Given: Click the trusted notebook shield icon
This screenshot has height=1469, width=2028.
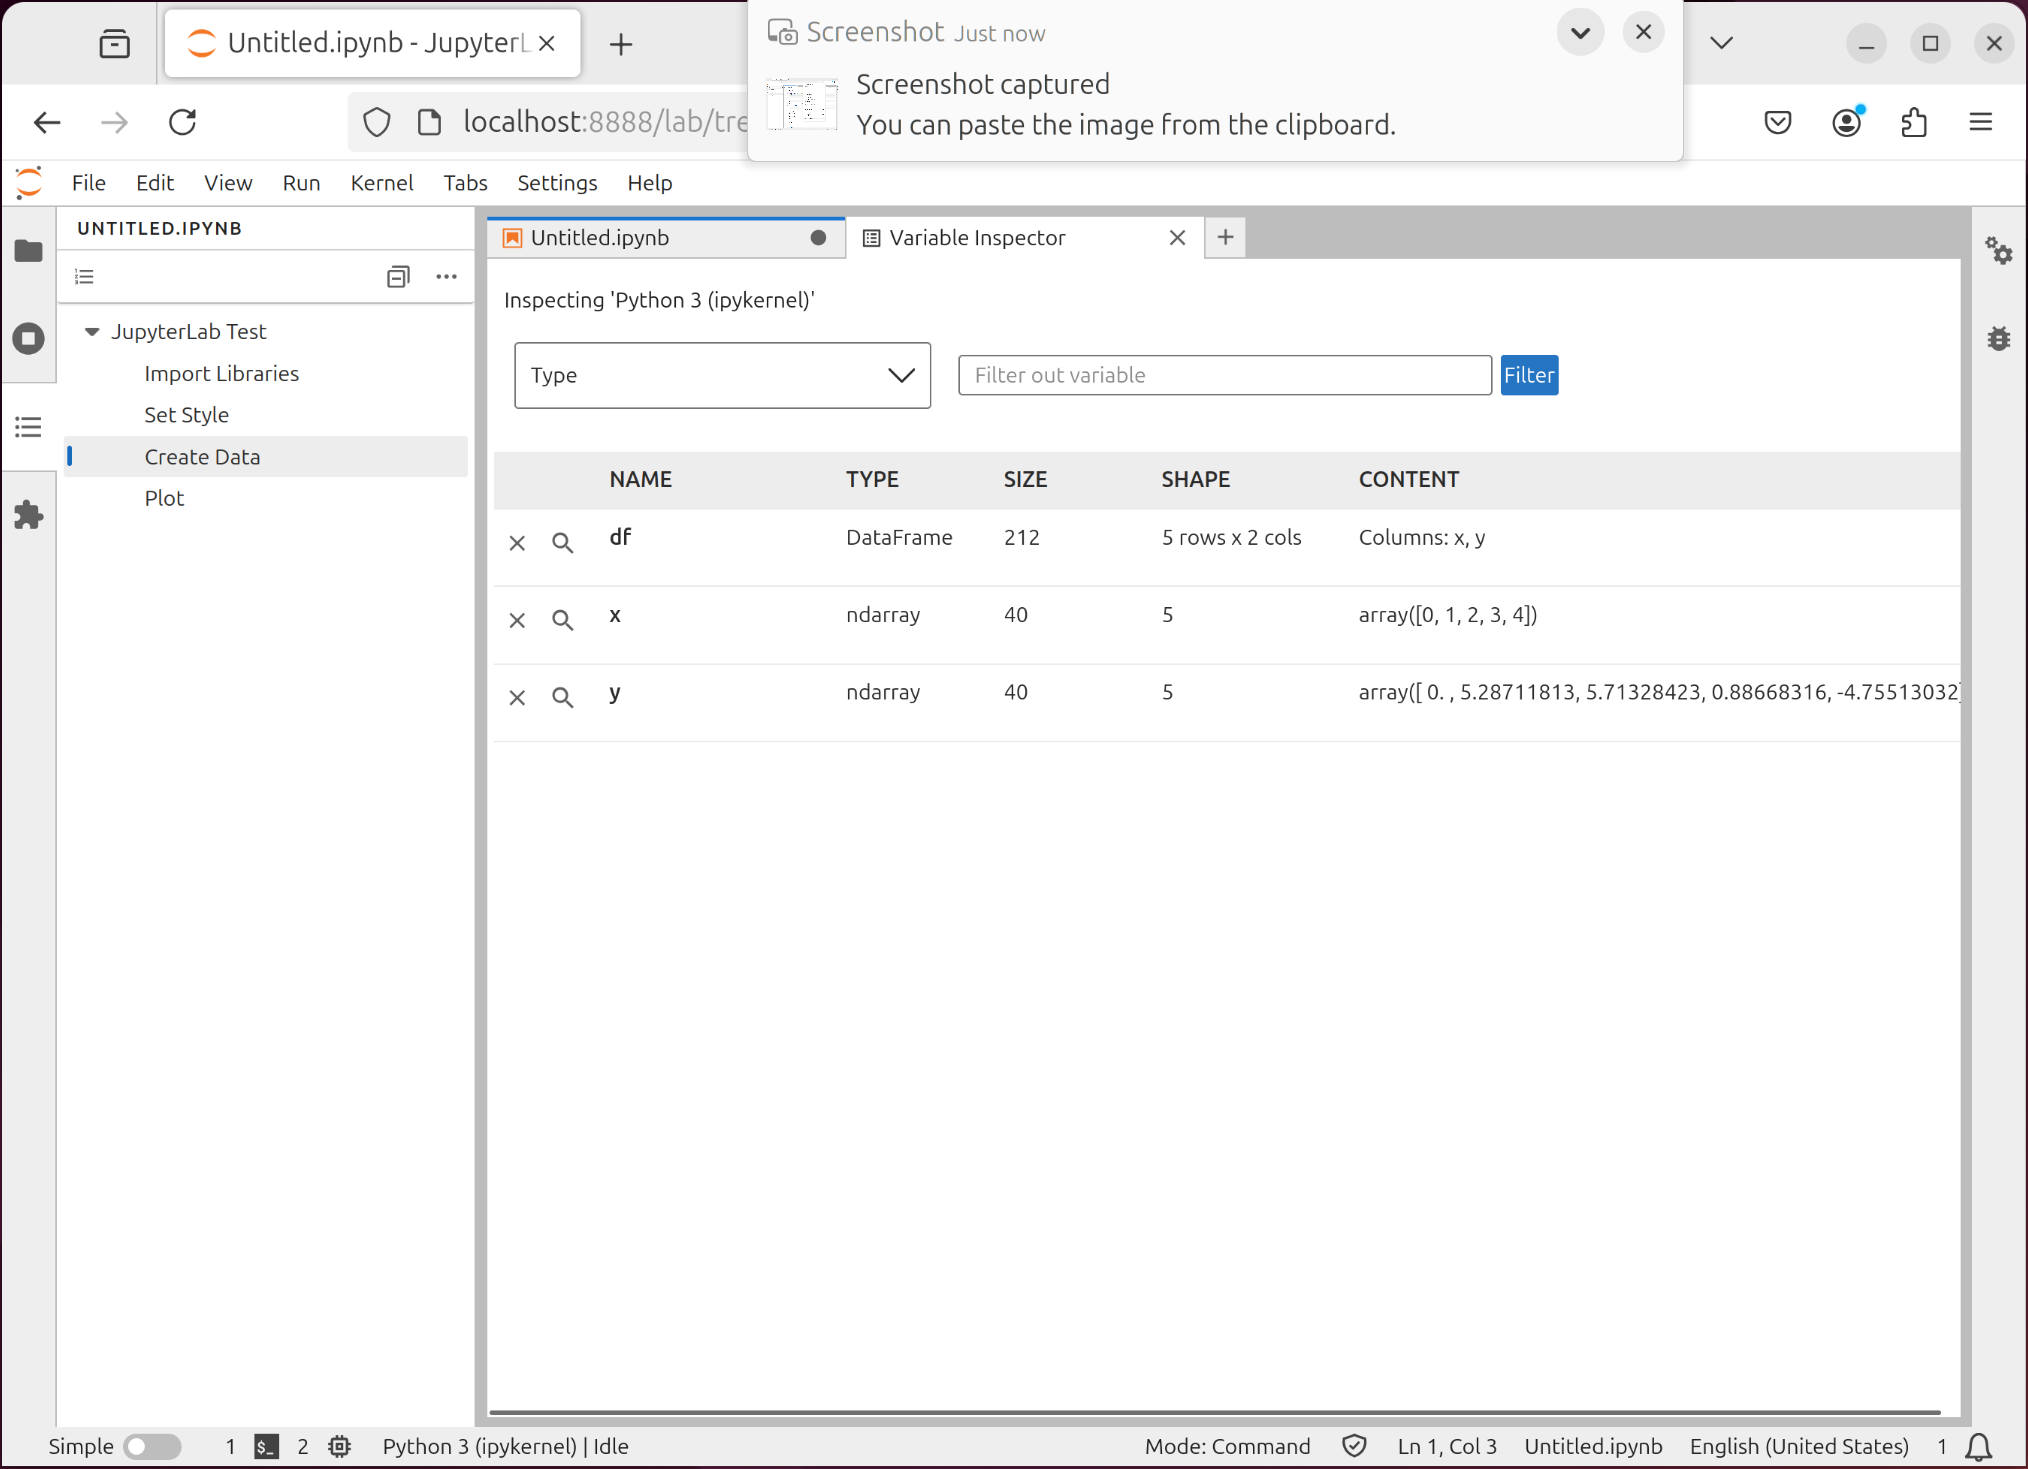Looking at the screenshot, I should pyautogui.click(x=1354, y=1446).
